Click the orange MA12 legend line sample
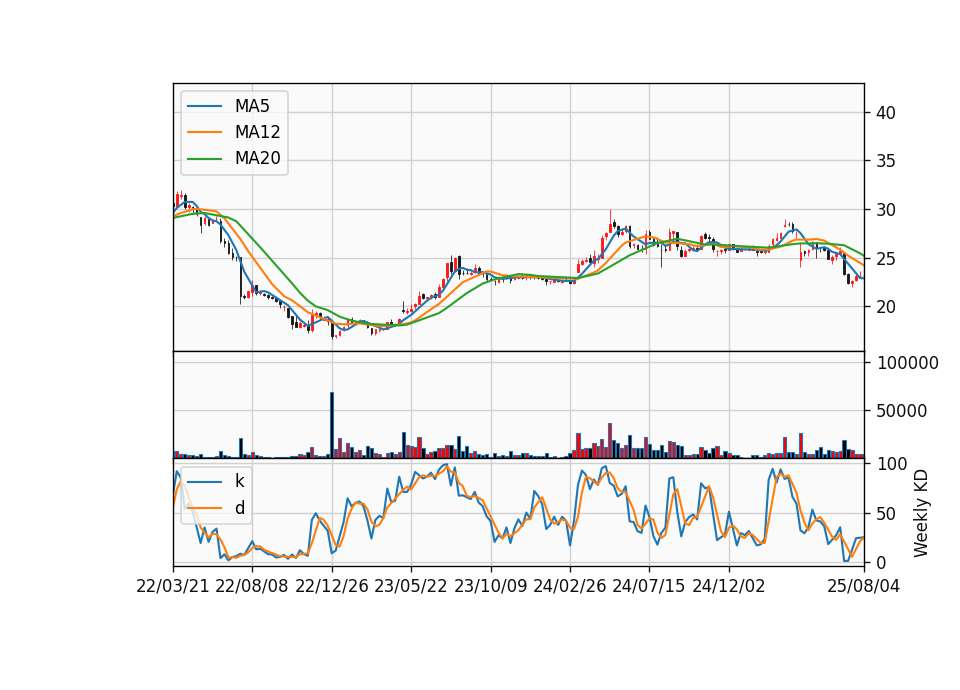The image size is (960, 690). [204, 132]
